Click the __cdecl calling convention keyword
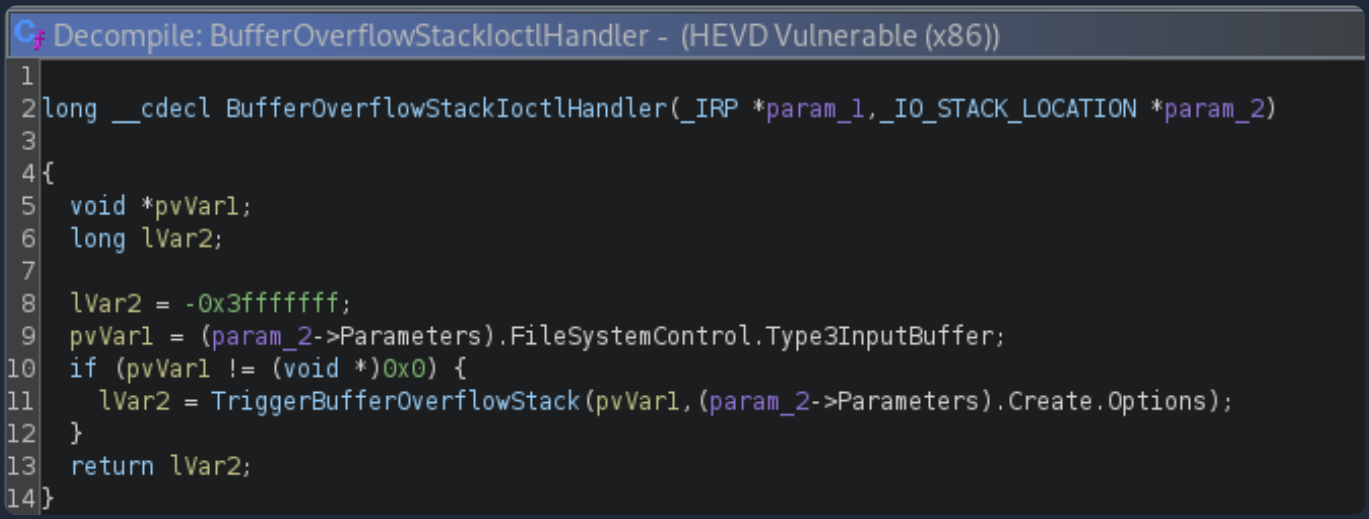Viewport: 1369px width, 519px height. tap(161, 108)
